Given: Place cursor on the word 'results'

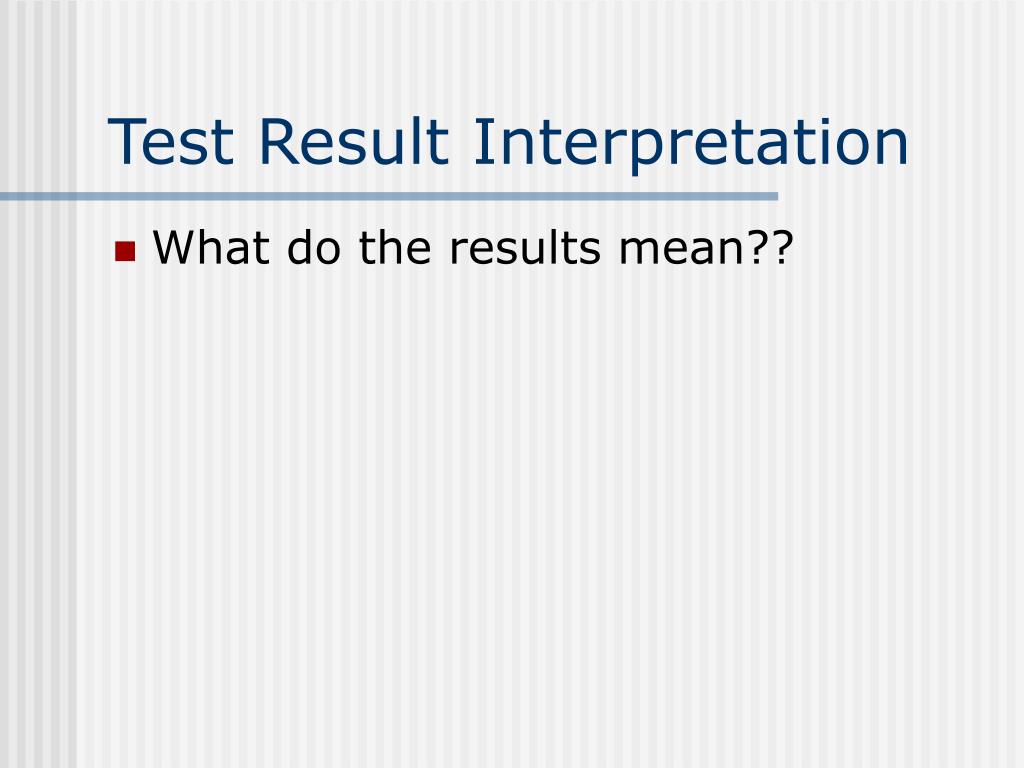Looking at the screenshot, I should (x=524, y=248).
